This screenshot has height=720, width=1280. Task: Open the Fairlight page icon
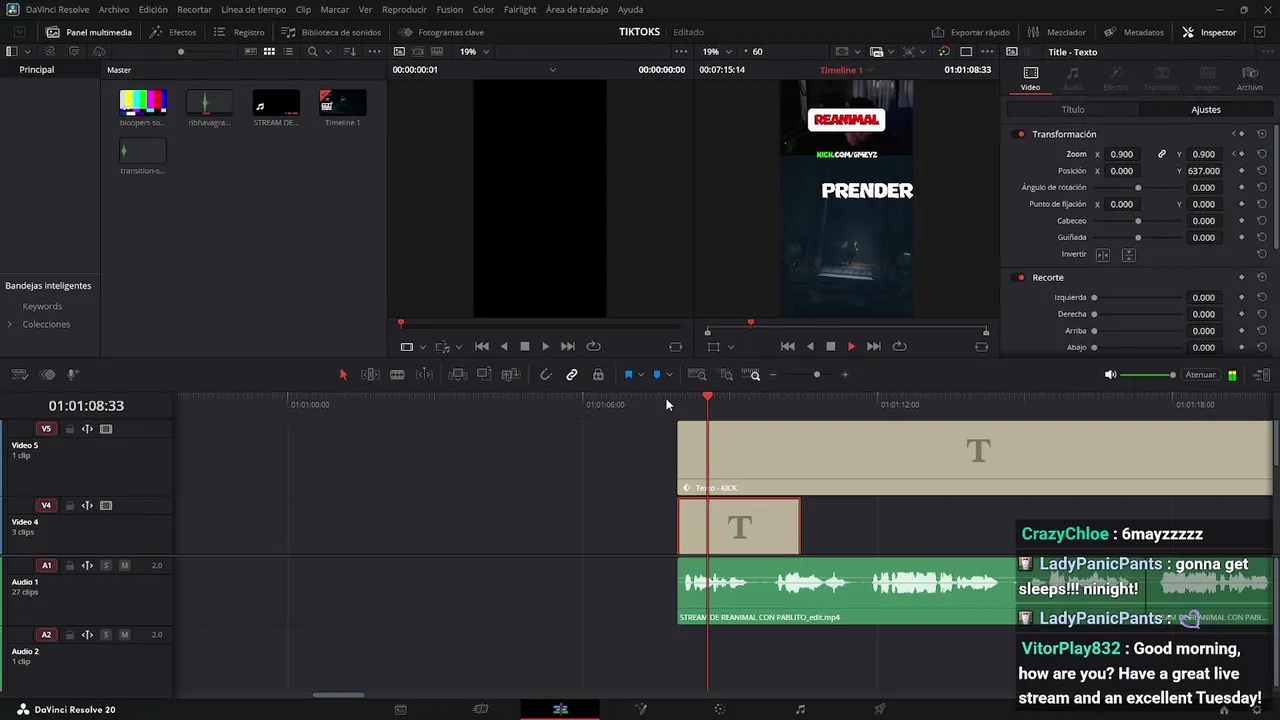point(800,709)
